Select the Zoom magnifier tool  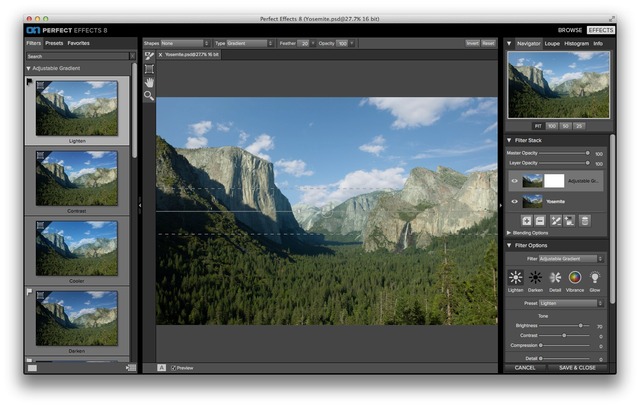pyautogui.click(x=149, y=96)
